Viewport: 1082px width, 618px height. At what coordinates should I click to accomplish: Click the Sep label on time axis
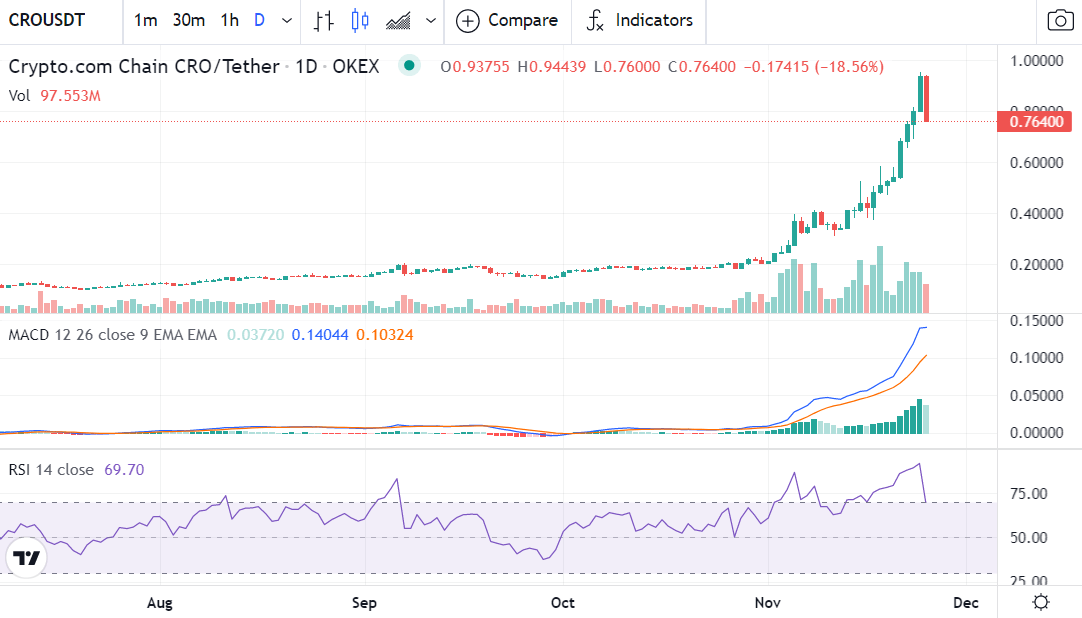(x=364, y=603)
